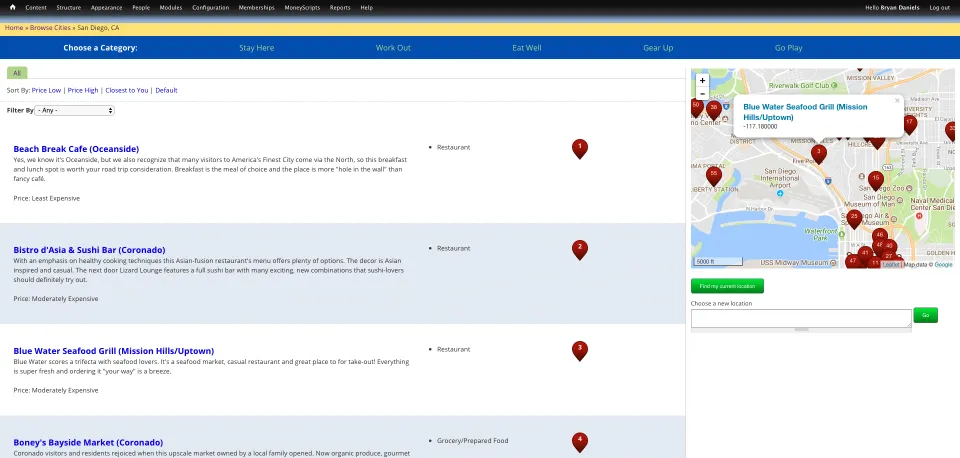
Task: Choose the Go Play category
Action: click(x=789, y=48)
